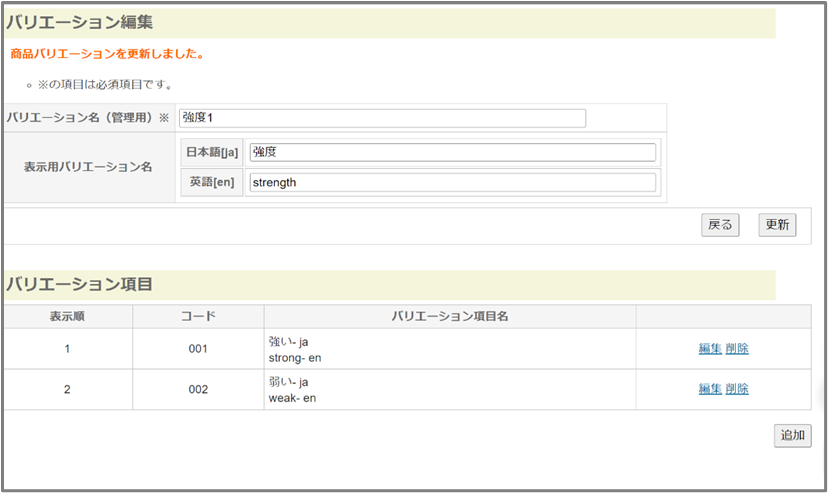The width and height of the screenshot is (828, 493).
Task: Click the コード column header
Action: click(x=198, y=316)
